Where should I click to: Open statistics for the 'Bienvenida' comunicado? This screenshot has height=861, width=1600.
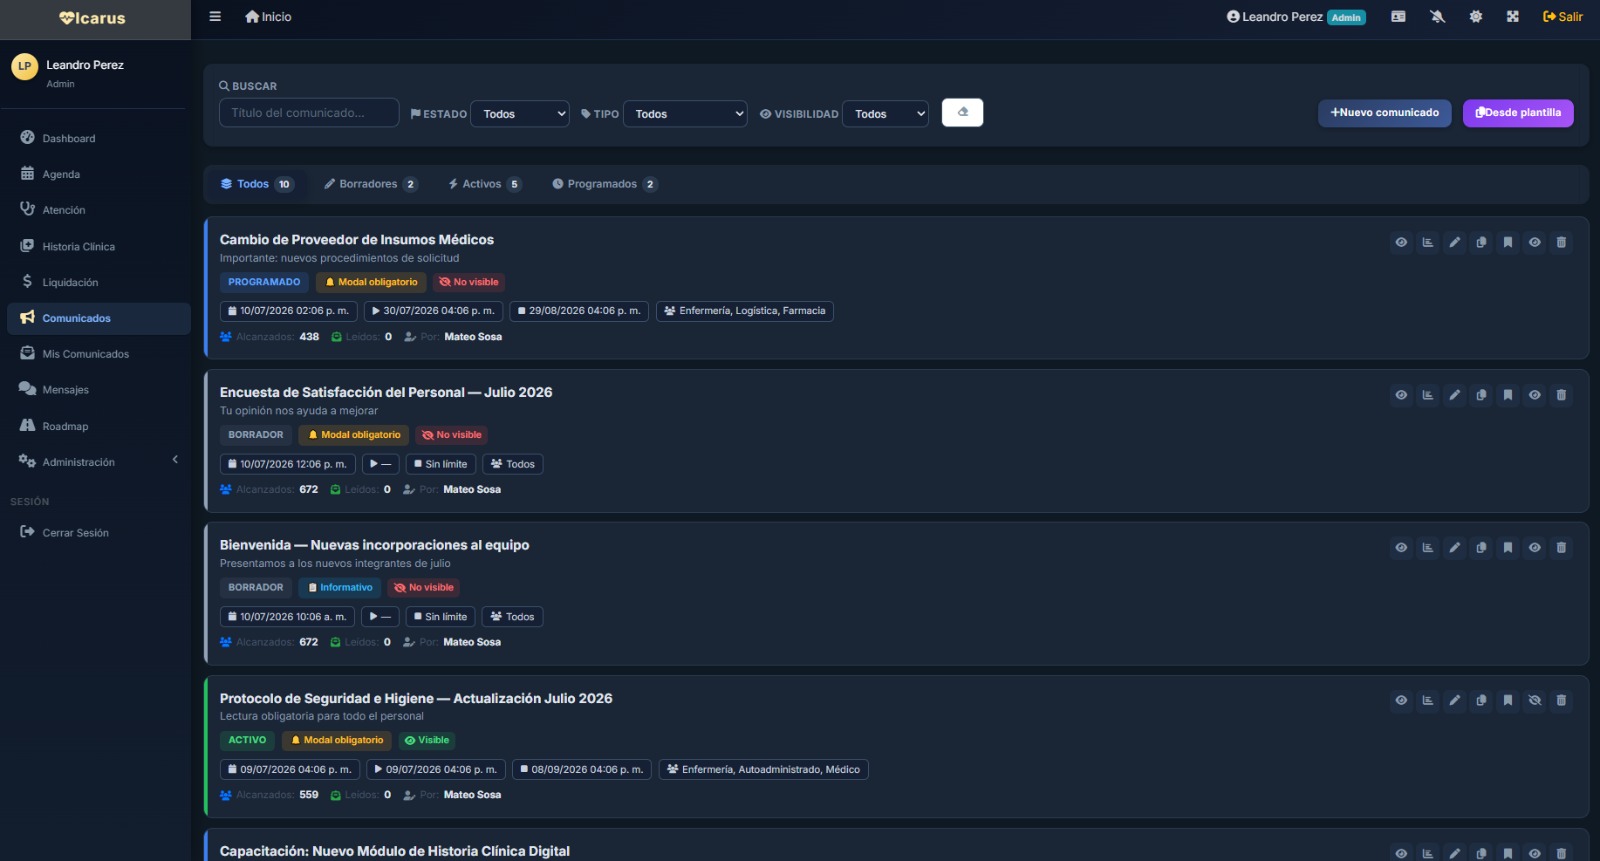(1428, 547)
